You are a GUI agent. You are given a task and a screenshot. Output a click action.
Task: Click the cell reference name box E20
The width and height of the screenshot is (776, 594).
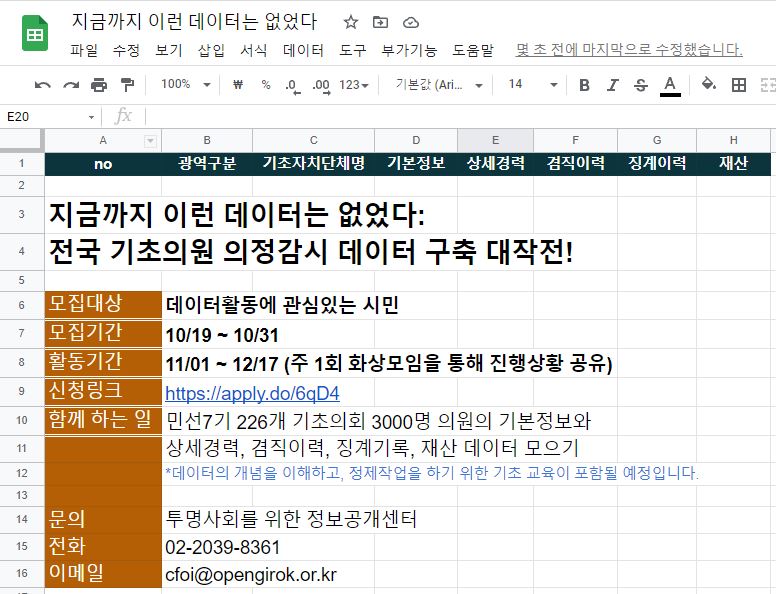coord(47,117)
